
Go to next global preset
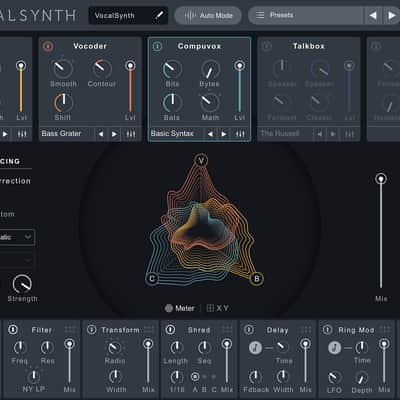[391, 15]
